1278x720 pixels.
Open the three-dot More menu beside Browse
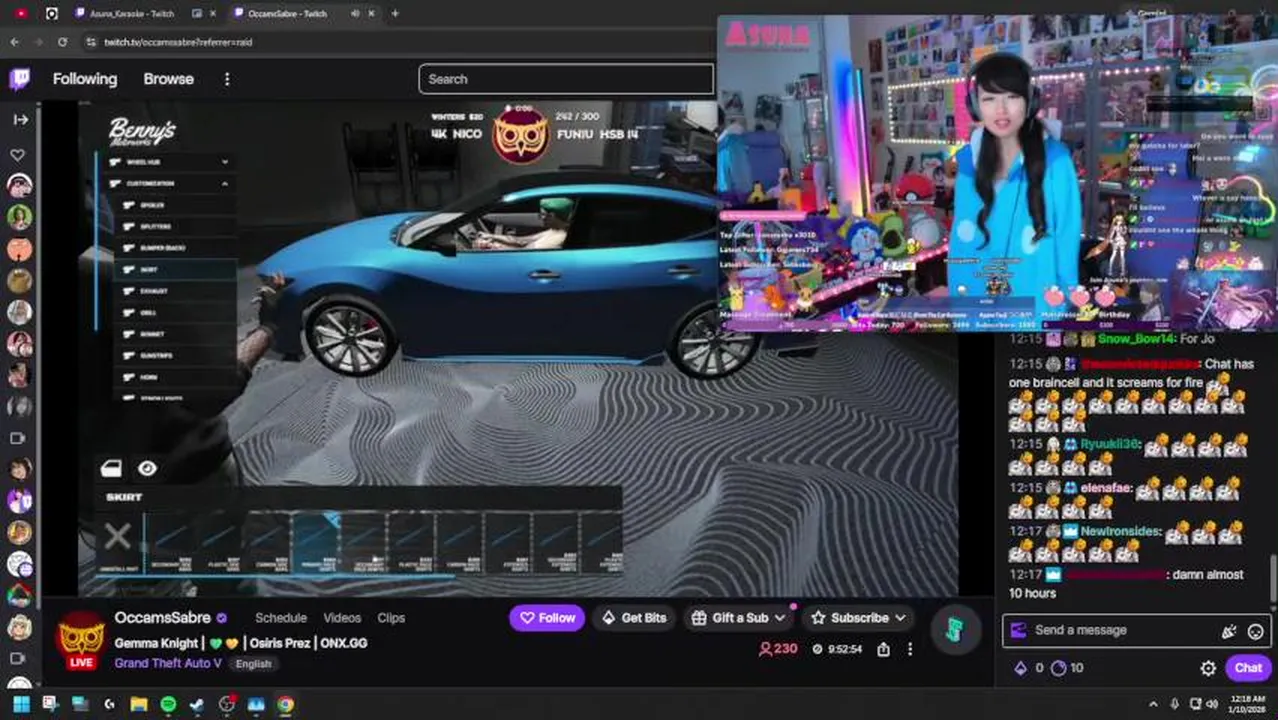(x=227, y=79)
